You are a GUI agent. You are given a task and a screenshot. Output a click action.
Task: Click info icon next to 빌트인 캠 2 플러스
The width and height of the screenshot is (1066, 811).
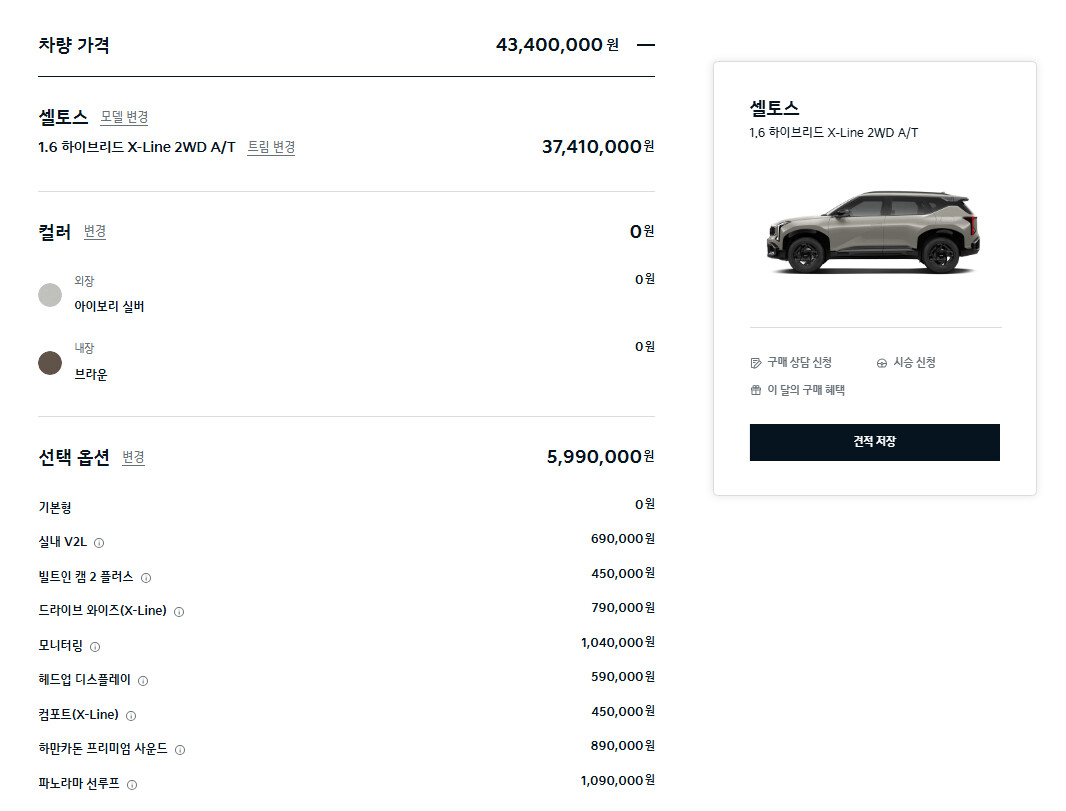146,578
